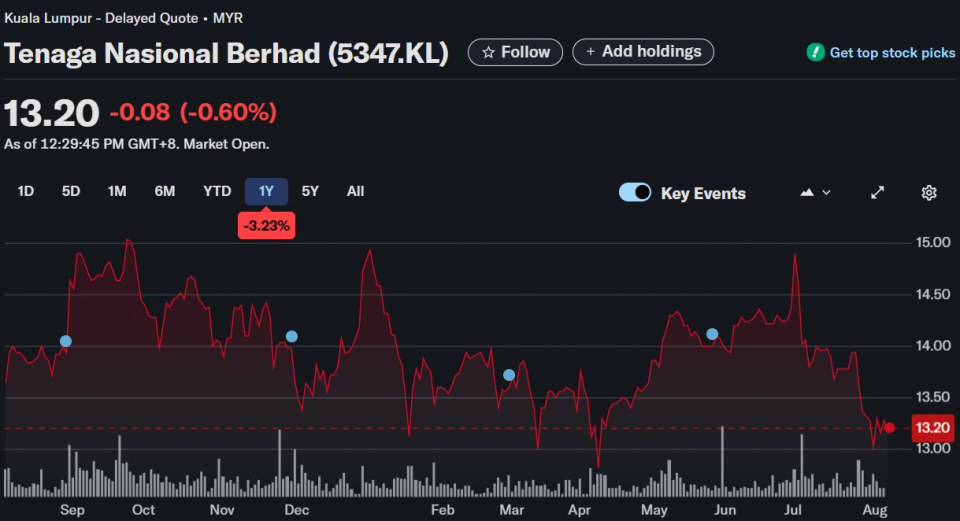This screenshot has width=960, height=521.
Task: Click the key event marker near Dec
Action: [292, 336]
